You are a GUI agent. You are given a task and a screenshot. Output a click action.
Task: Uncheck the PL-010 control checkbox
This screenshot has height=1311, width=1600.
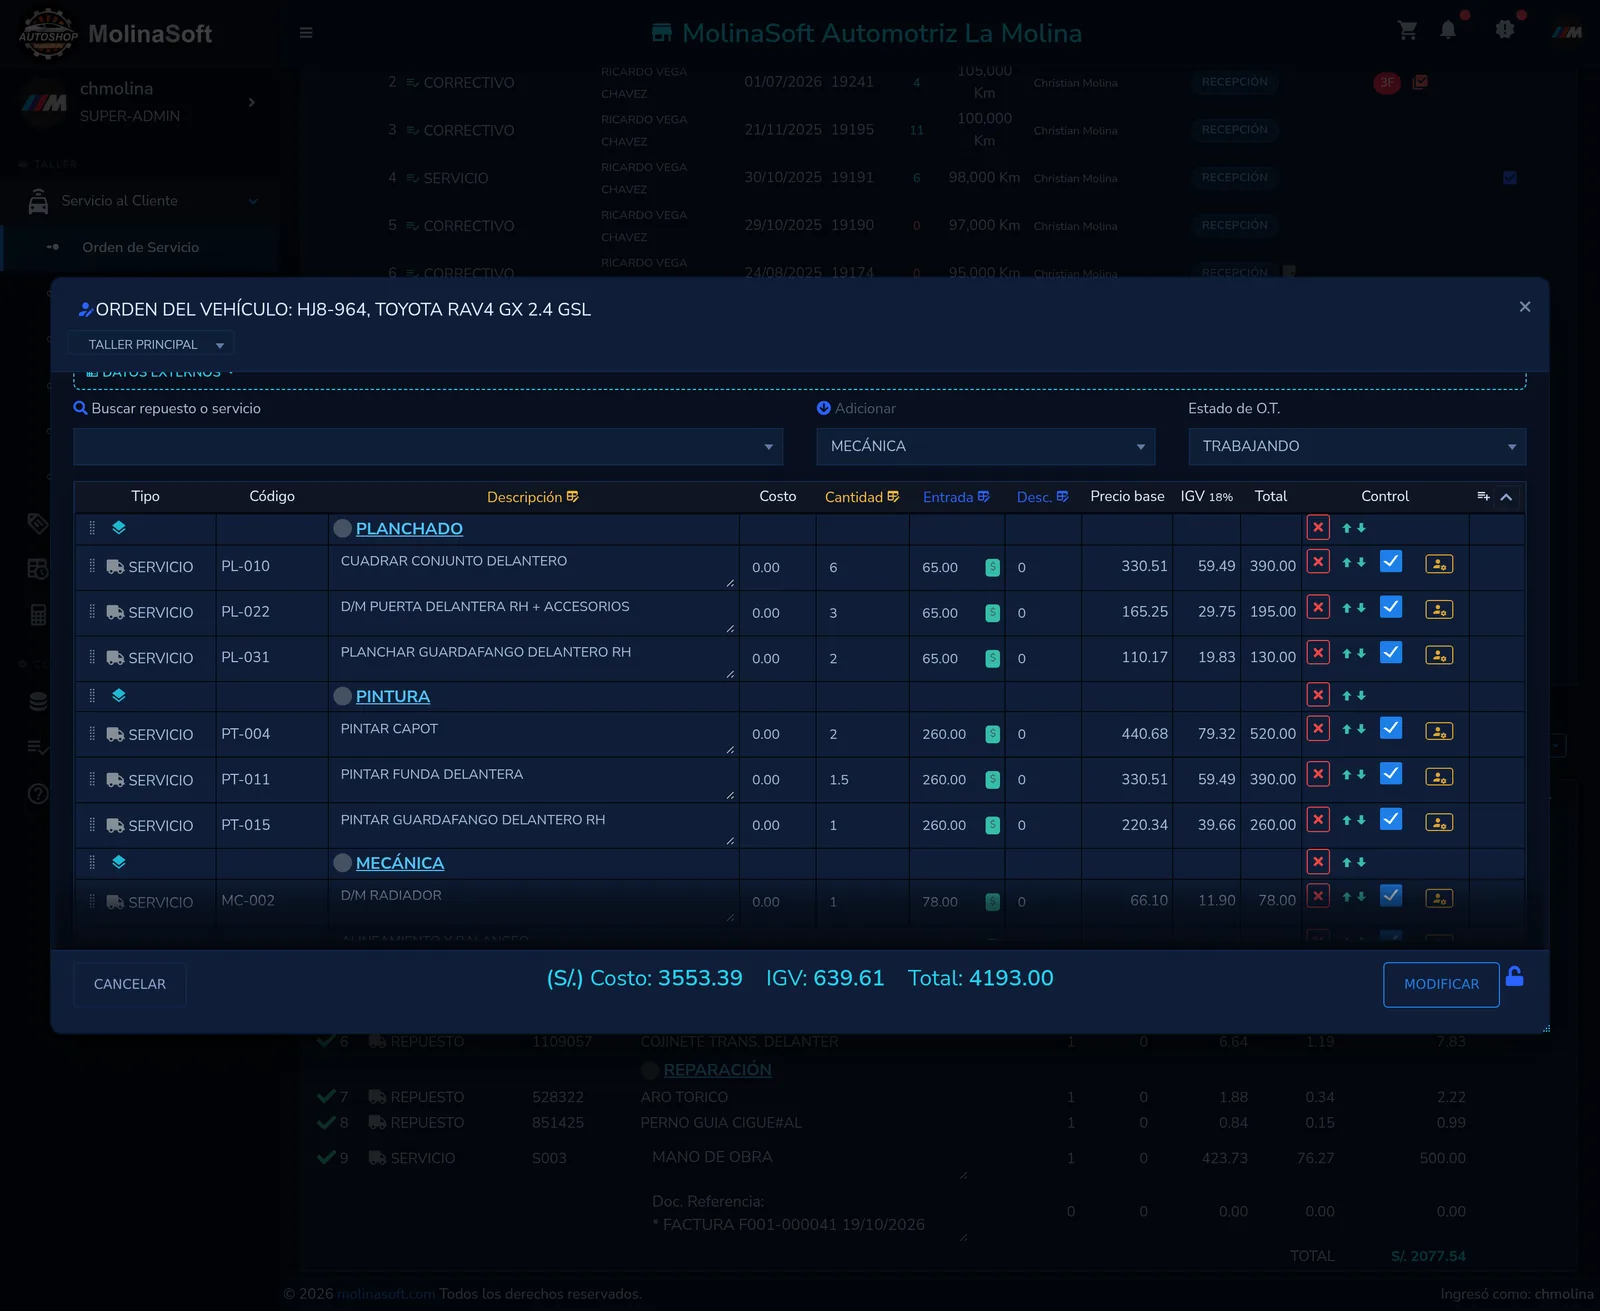[1391, 562]
